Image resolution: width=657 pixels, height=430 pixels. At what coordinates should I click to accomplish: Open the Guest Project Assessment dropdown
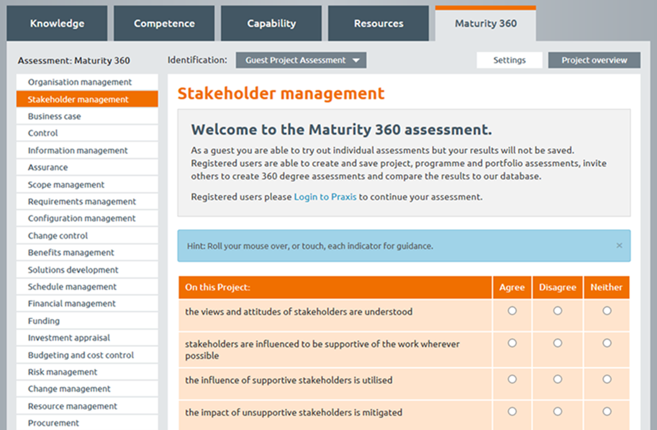click(x=301, y=60)
